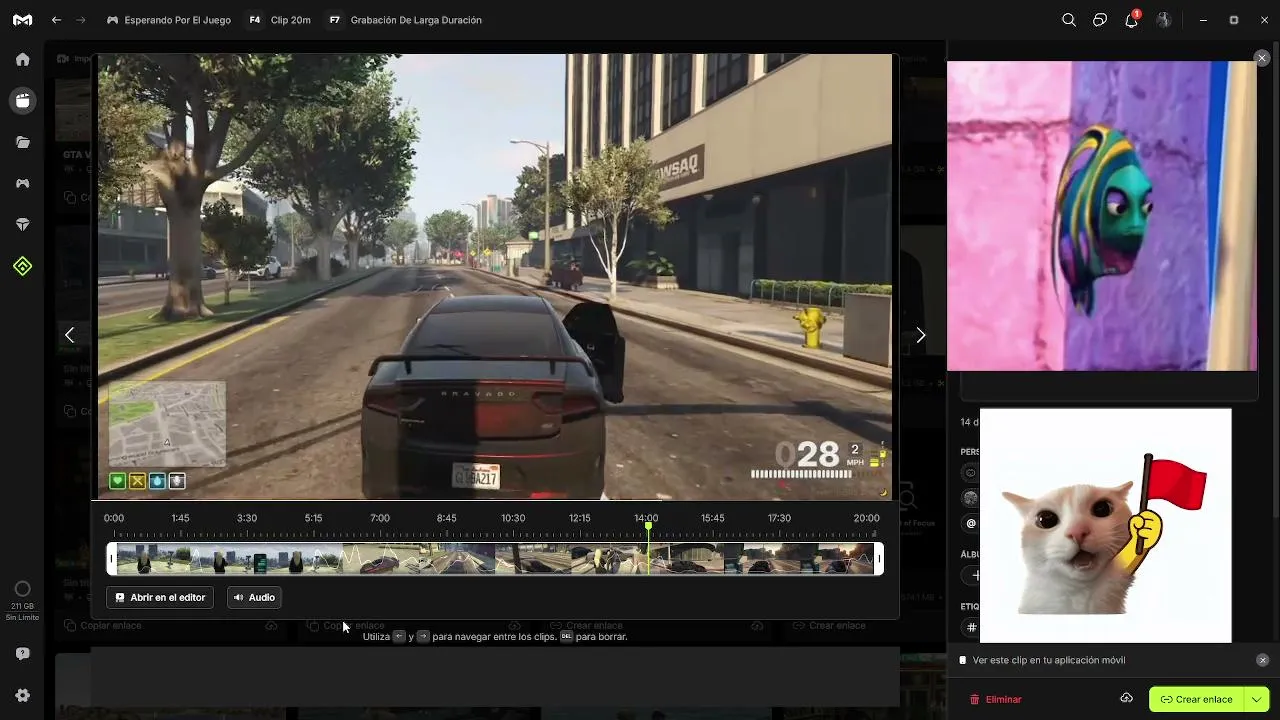Click the green playhead marker on the timeline

(649, 526)
